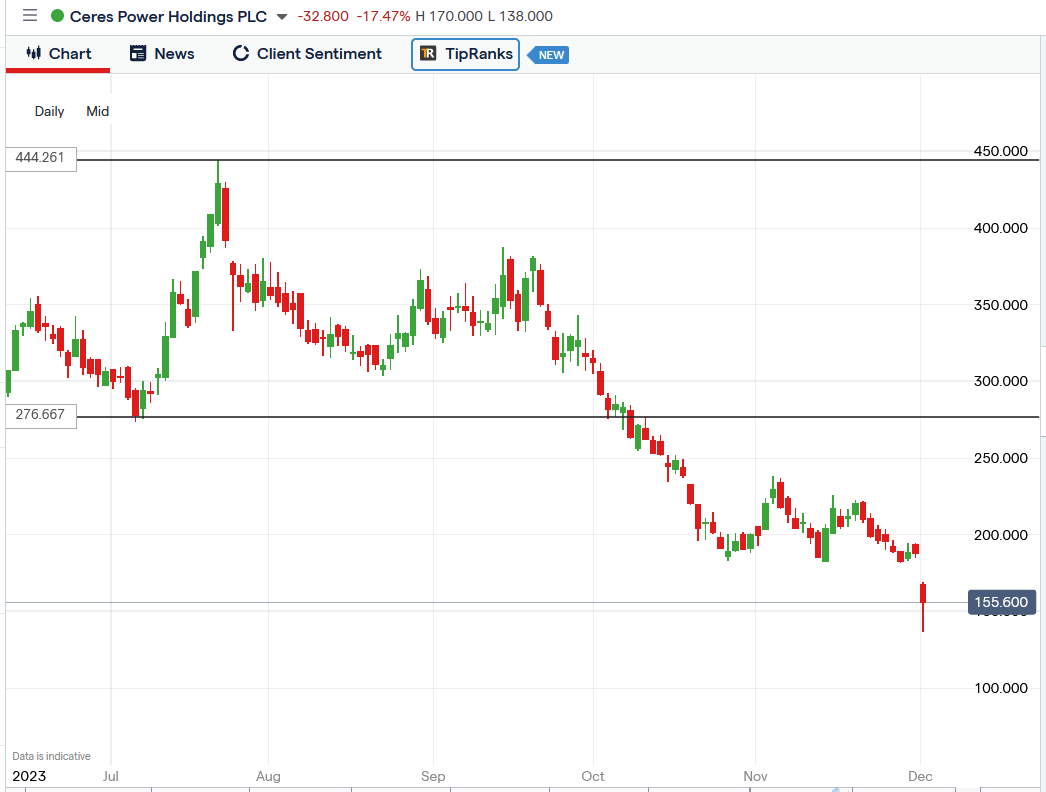Click the Dec label on time axis

pyautogui.click(x=921, y=776)
